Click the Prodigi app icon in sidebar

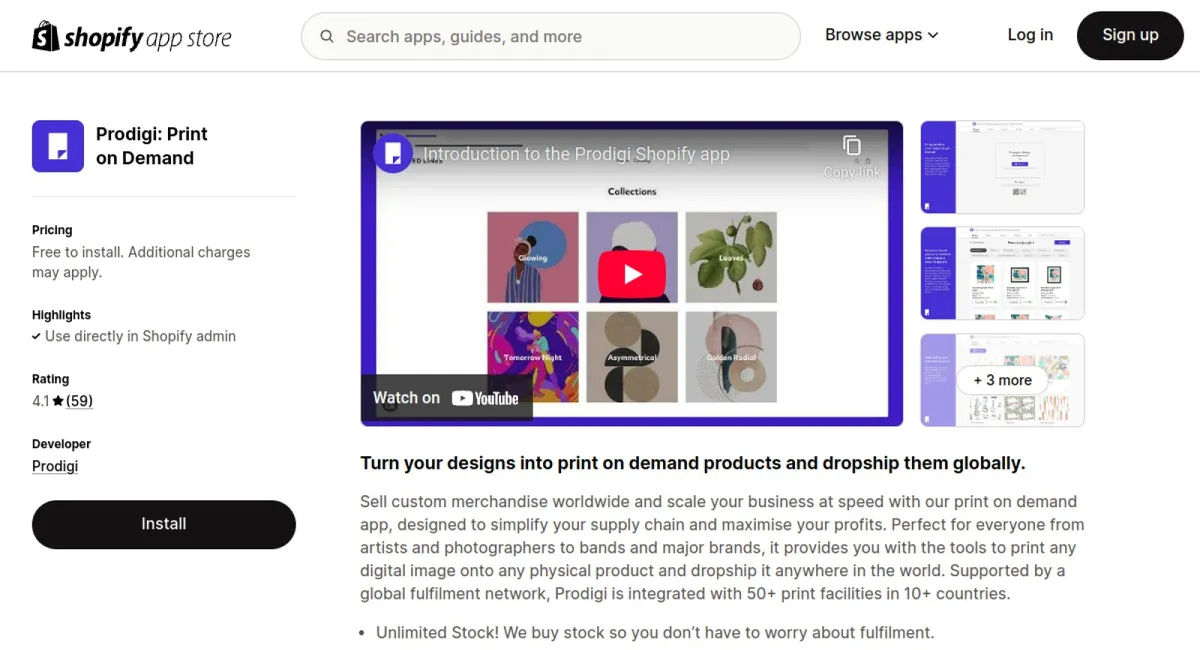(x=58, y=146)
